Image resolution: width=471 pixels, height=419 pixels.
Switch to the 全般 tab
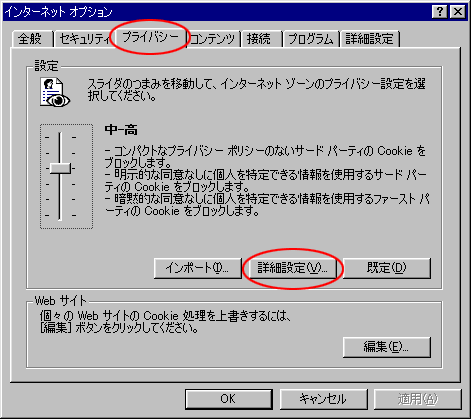[x=33, y=39]
